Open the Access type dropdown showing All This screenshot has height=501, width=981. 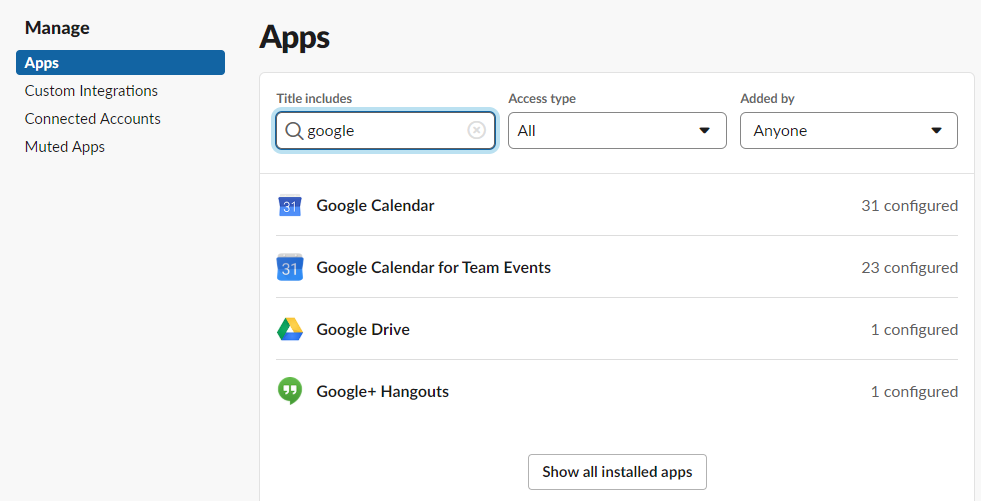(x=618, y=131)
